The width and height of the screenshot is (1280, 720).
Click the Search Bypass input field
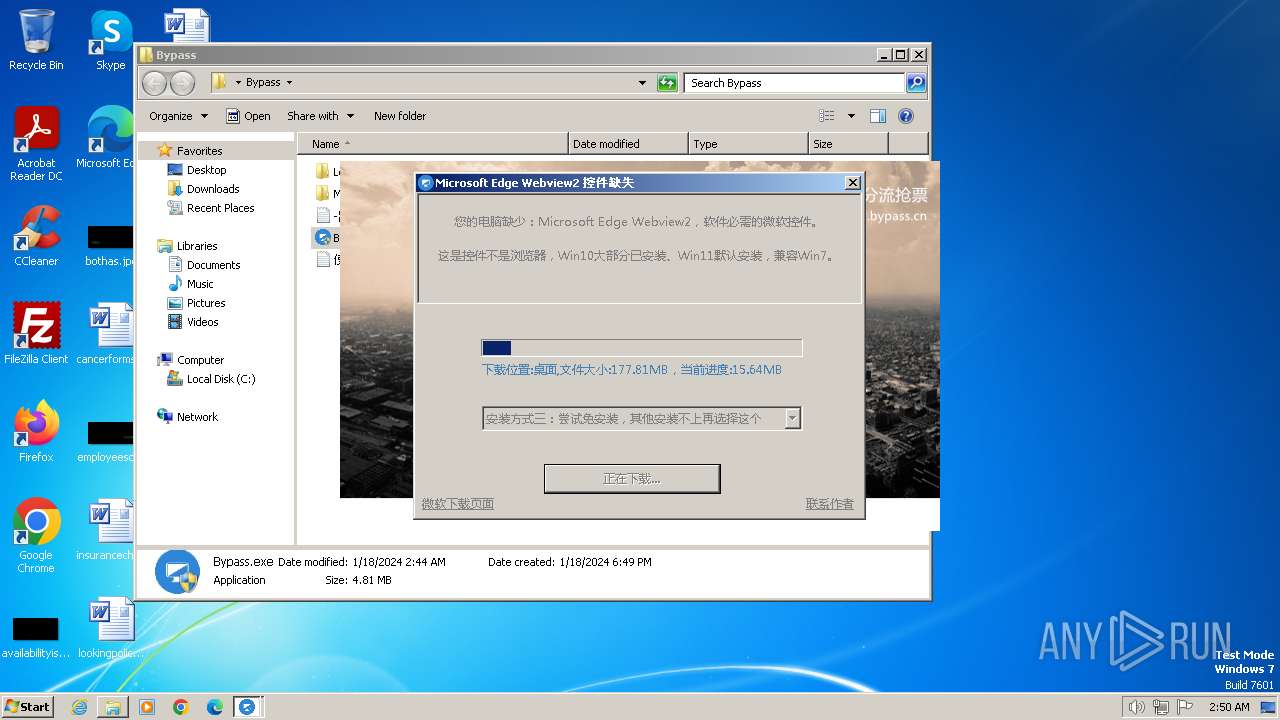pos(795,83)
